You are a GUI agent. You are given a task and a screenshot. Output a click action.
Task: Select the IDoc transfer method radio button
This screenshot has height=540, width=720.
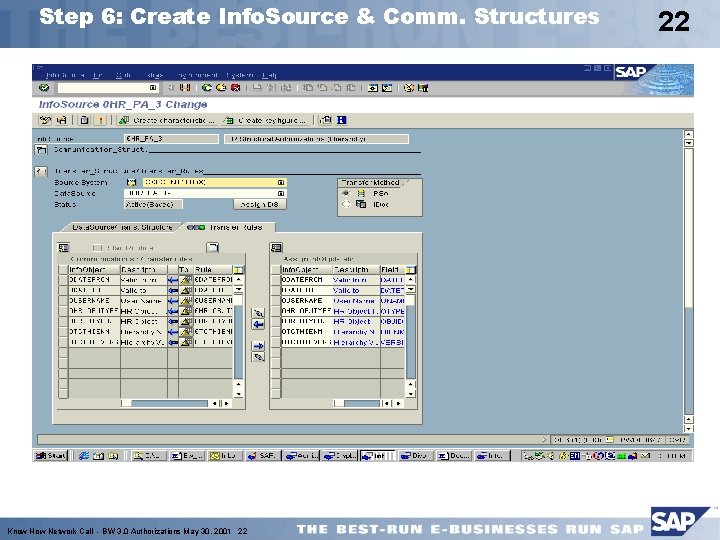346,204
